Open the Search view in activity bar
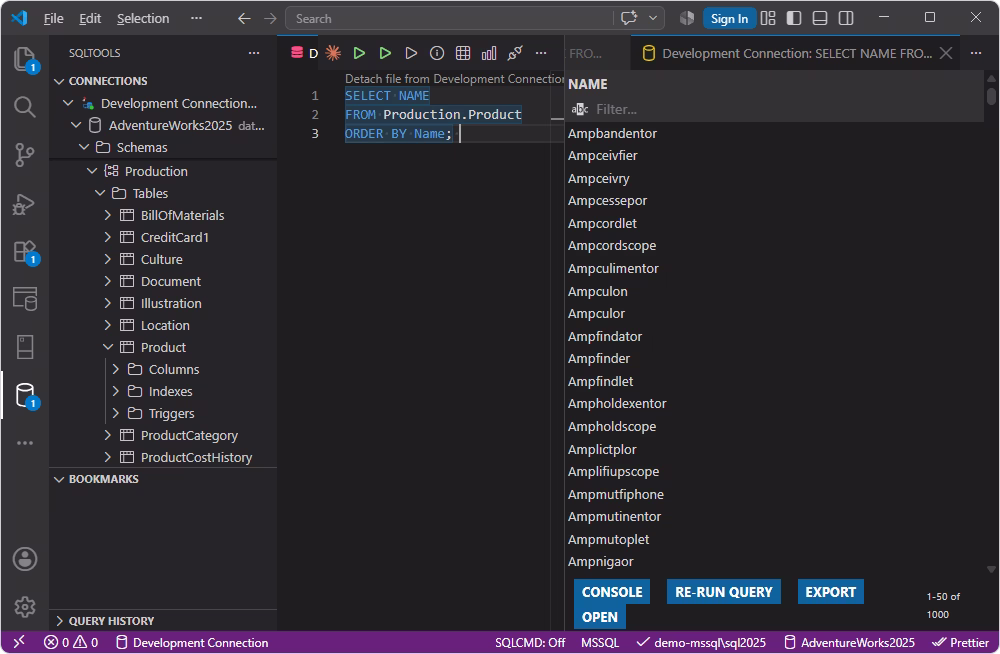Screen dimensions: 1000x654 click(25, 107)
